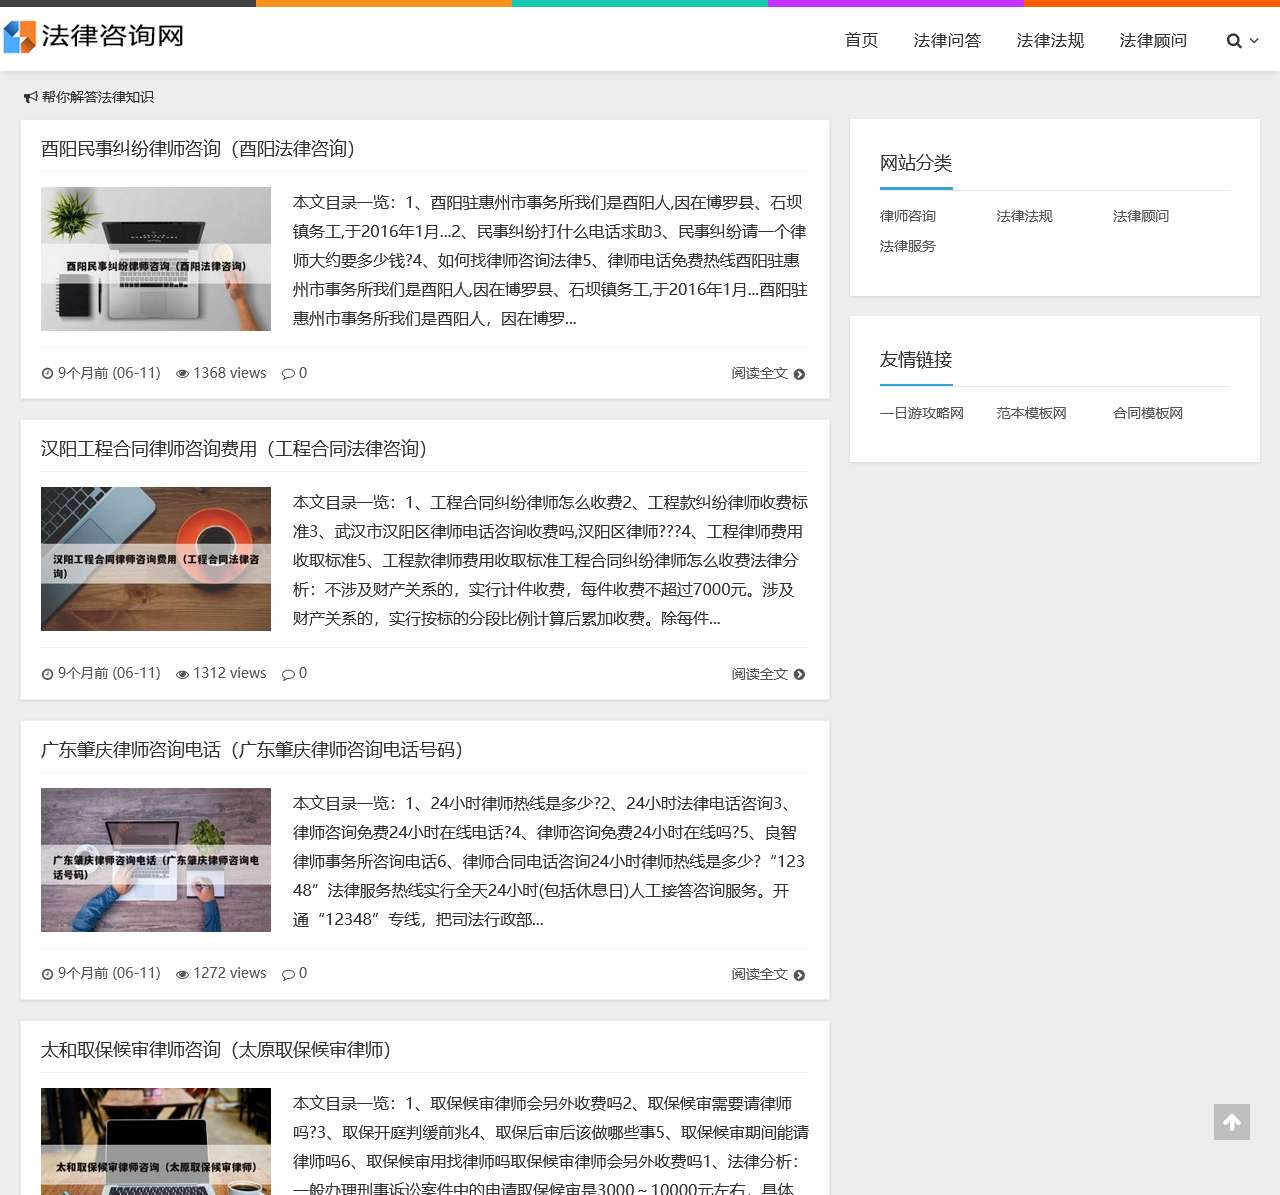Click comment count icon on 广东肇庆 post
This screenshot has height=1195, width=1280.
tap(288, 974)
